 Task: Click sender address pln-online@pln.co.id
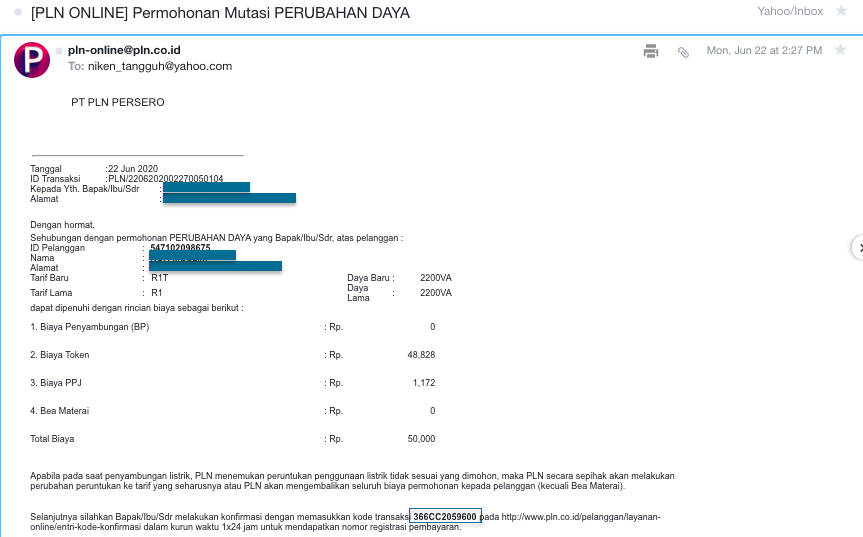[124, 50]
